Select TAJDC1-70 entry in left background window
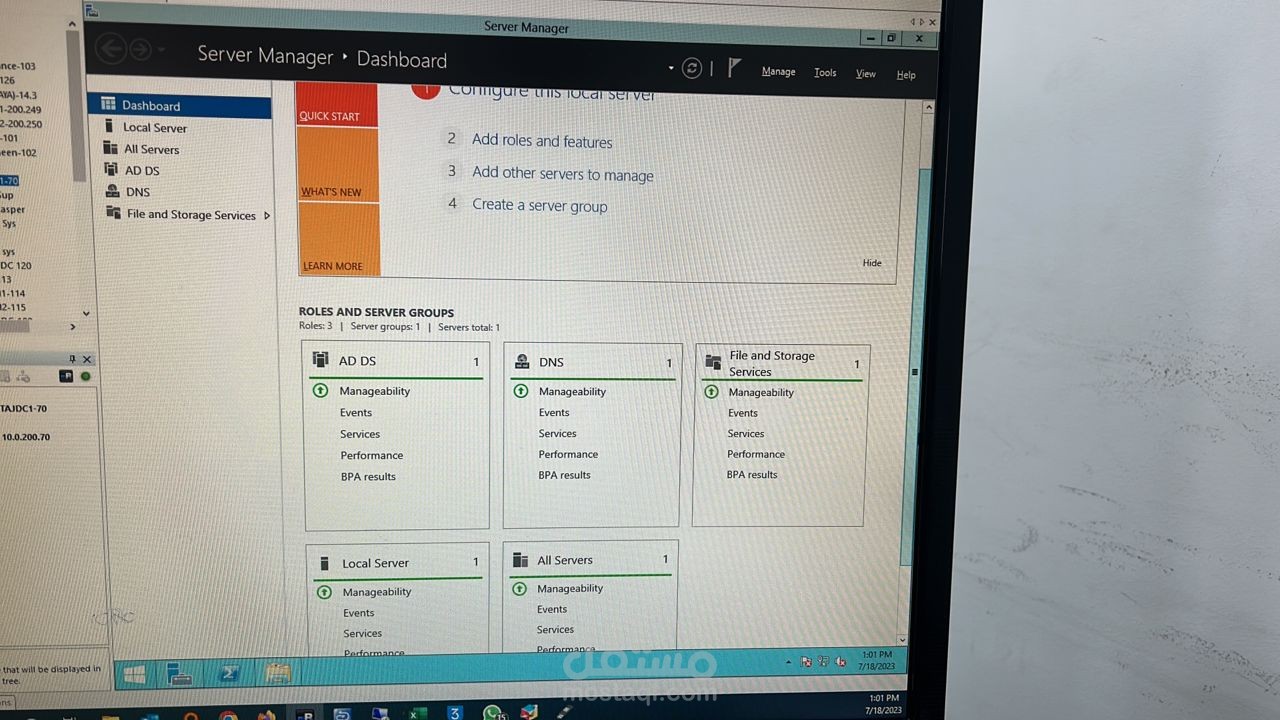This screenshot has width=1280, height=720. coord(24,408)
